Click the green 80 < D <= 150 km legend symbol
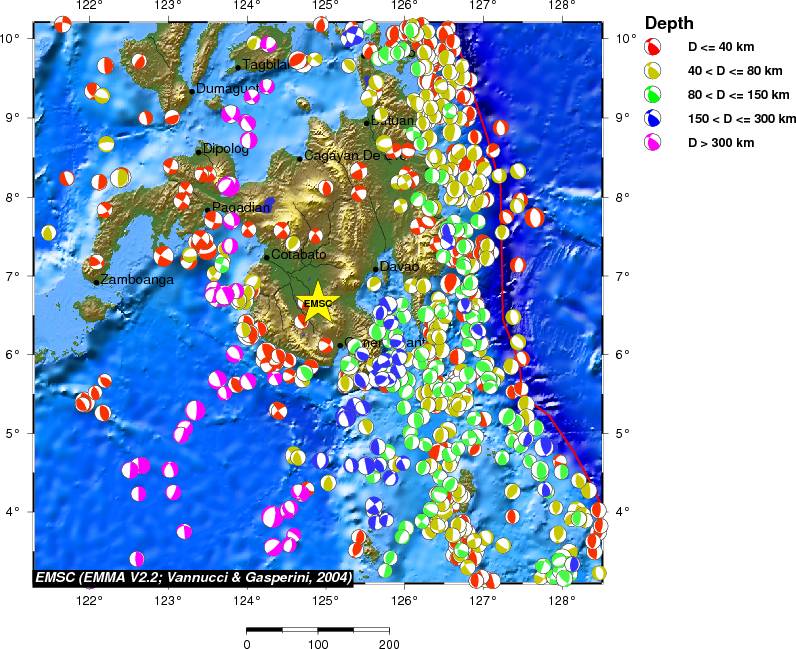The height and width of the screenshot is (649, 796). point(652,95)
